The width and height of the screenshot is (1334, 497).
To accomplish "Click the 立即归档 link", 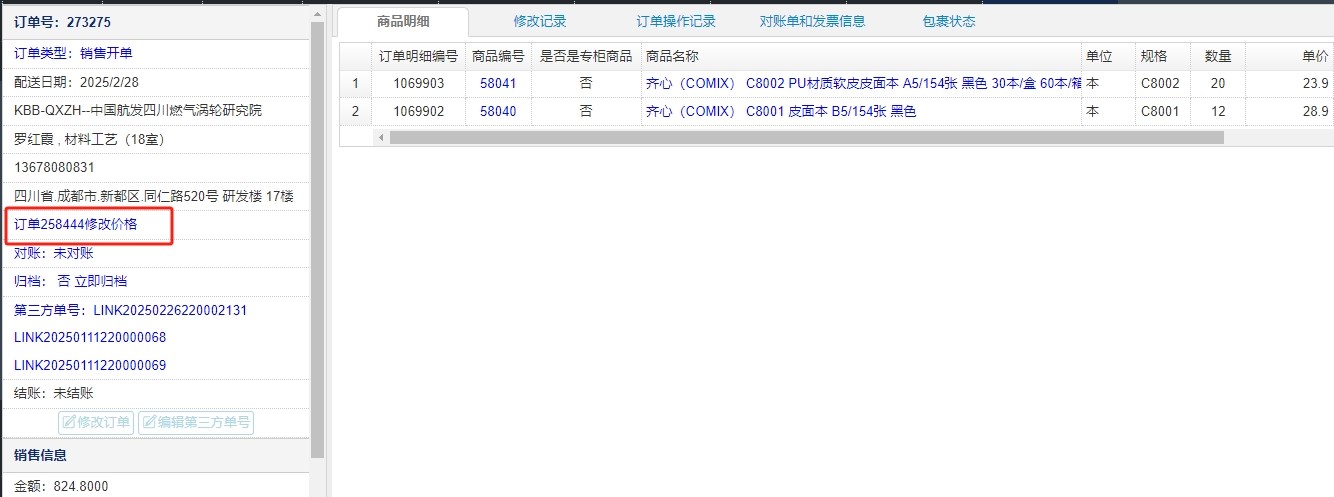I will pyautogui.click(x=101, y=282).
